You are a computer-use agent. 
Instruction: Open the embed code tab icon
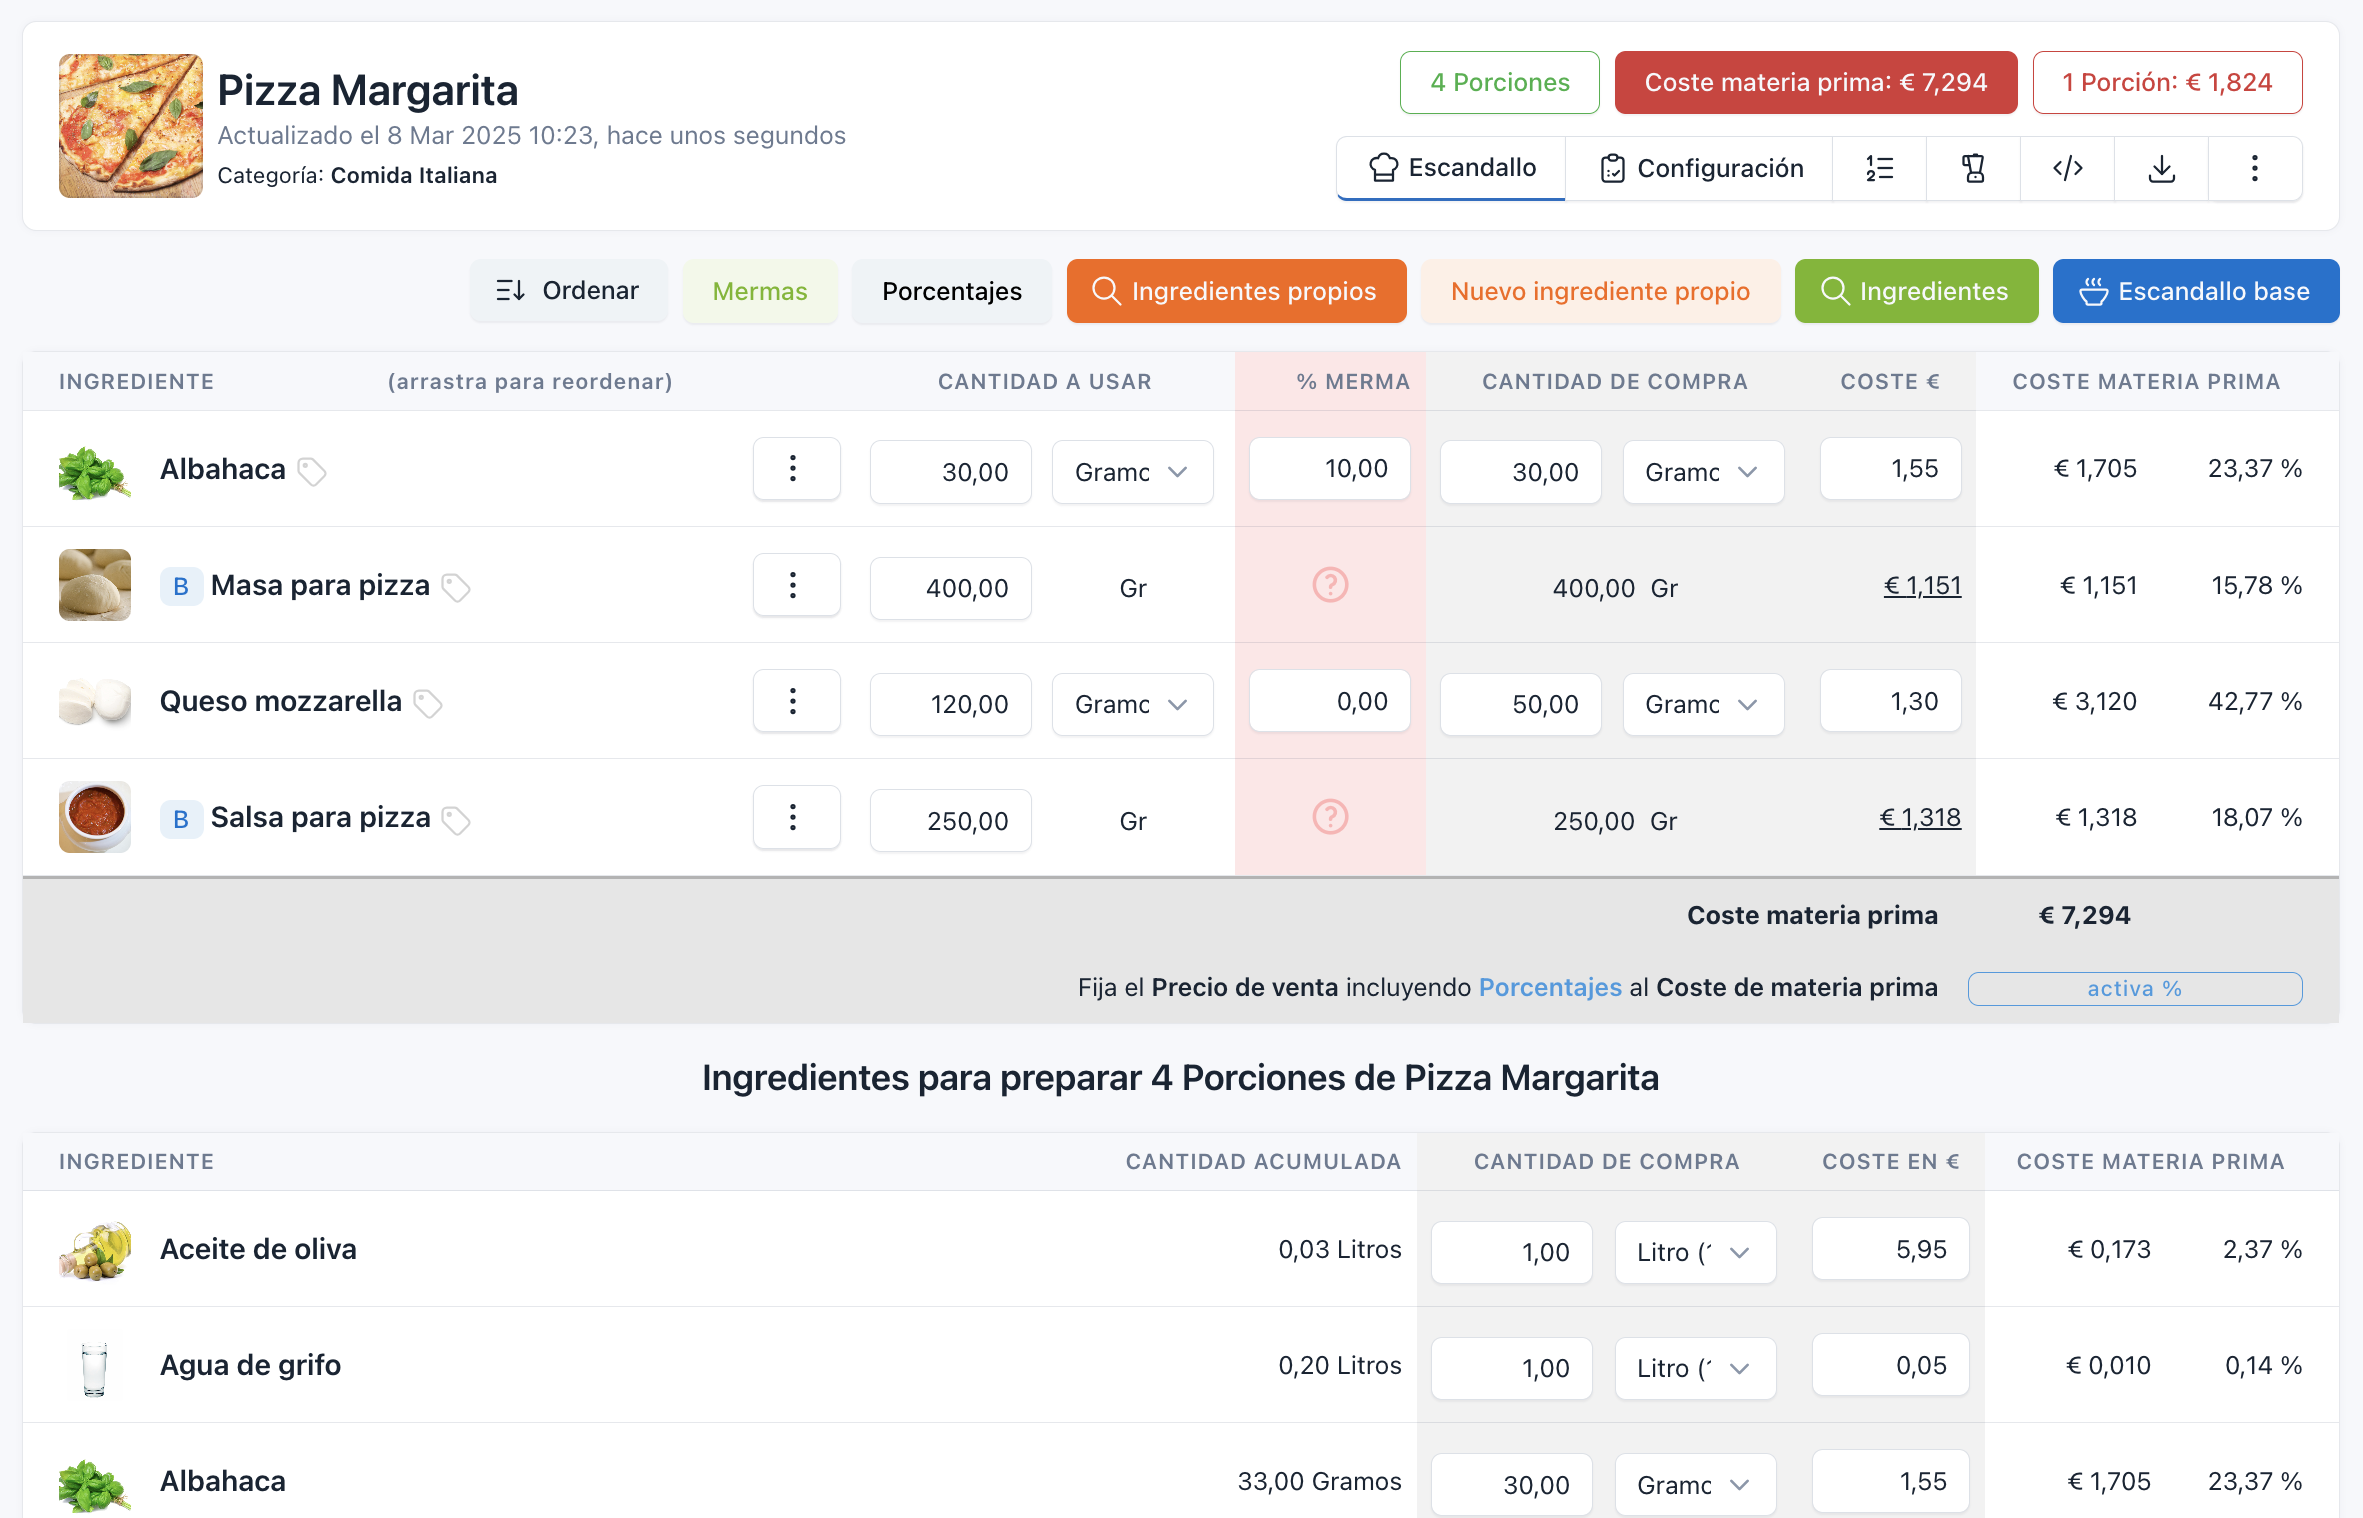coord(2067,168)
